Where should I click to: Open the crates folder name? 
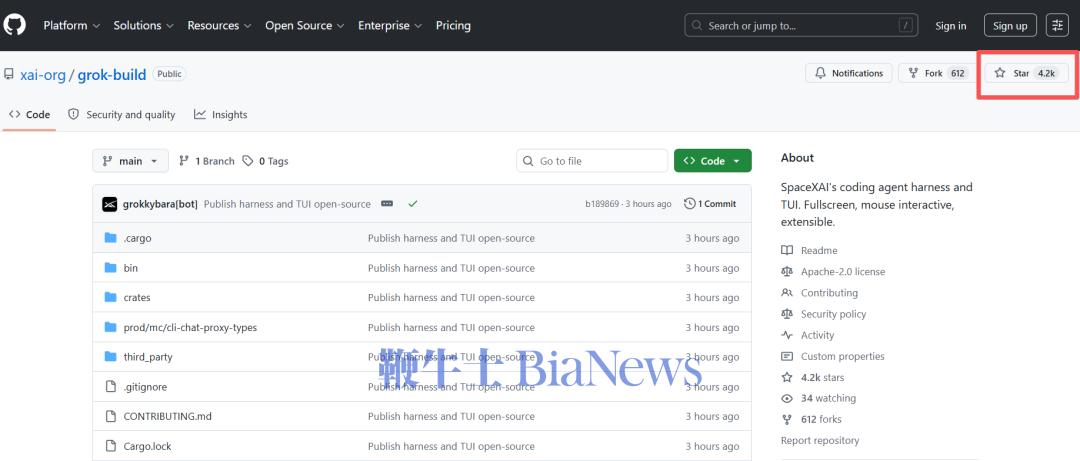[x=137, y=297]
